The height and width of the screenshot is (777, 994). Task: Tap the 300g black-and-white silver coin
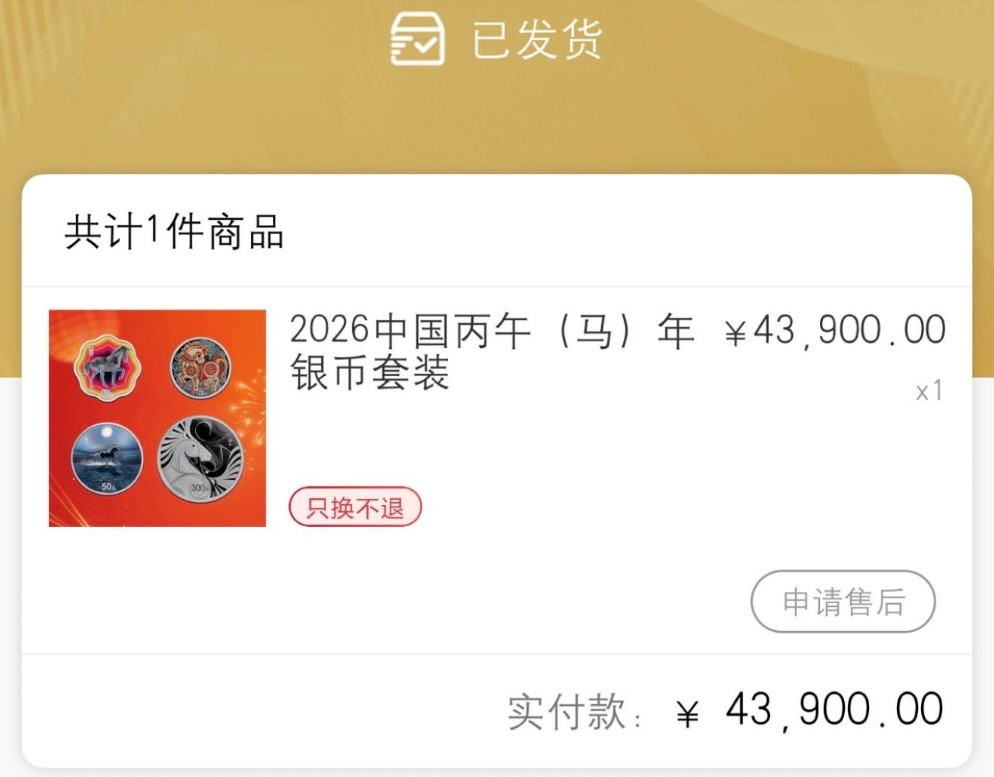200,459
